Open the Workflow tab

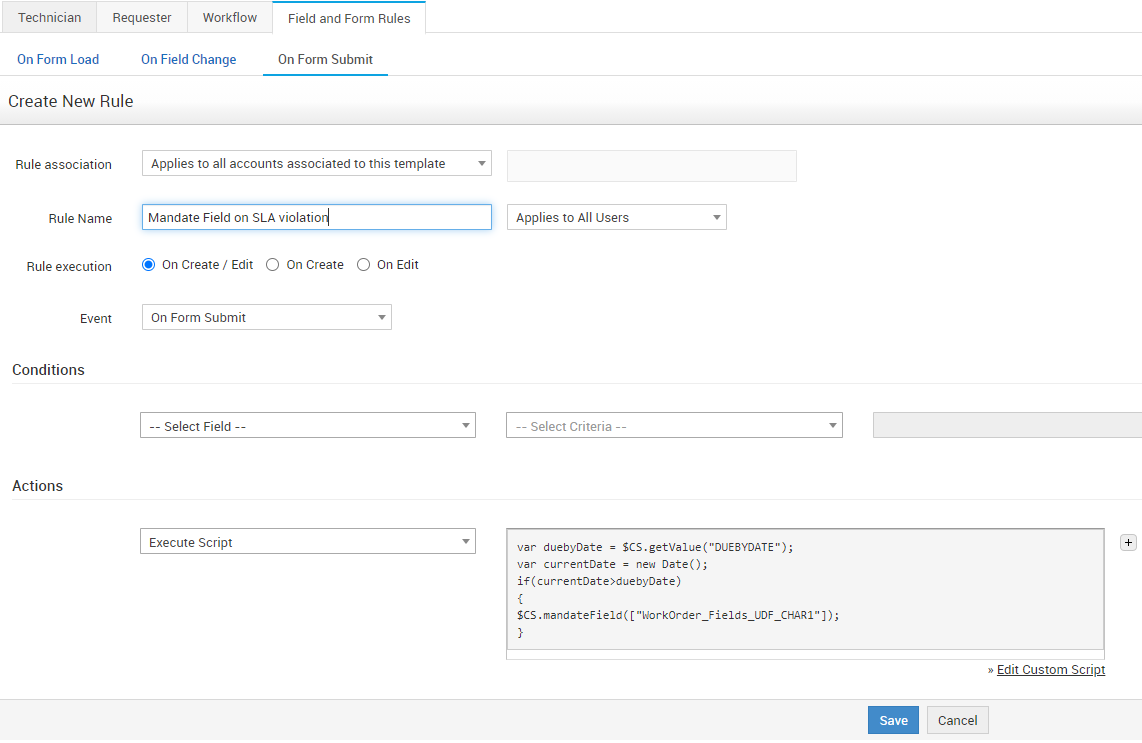pos(229,18)
